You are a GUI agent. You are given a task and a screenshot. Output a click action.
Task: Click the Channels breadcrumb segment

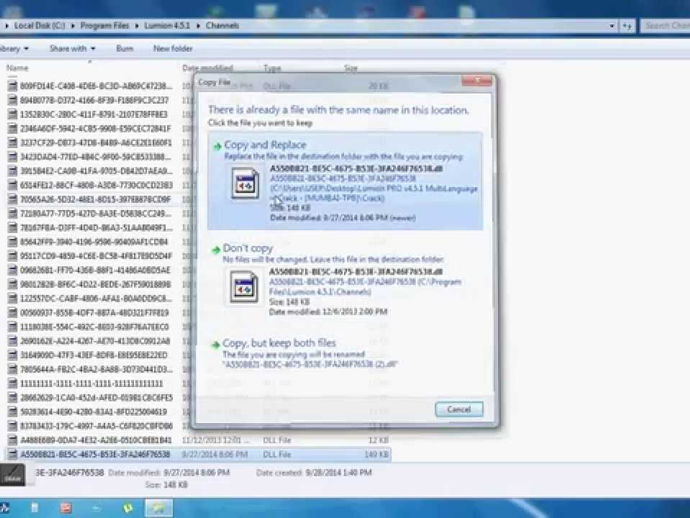point(222,26)
